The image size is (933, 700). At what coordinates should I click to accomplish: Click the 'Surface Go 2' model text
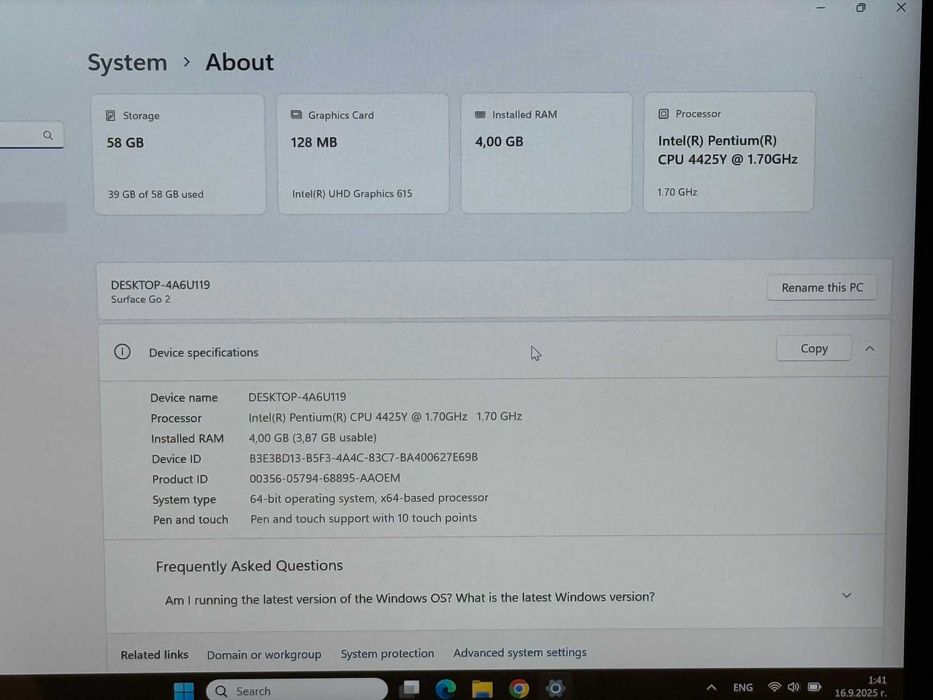pos(140,299)
